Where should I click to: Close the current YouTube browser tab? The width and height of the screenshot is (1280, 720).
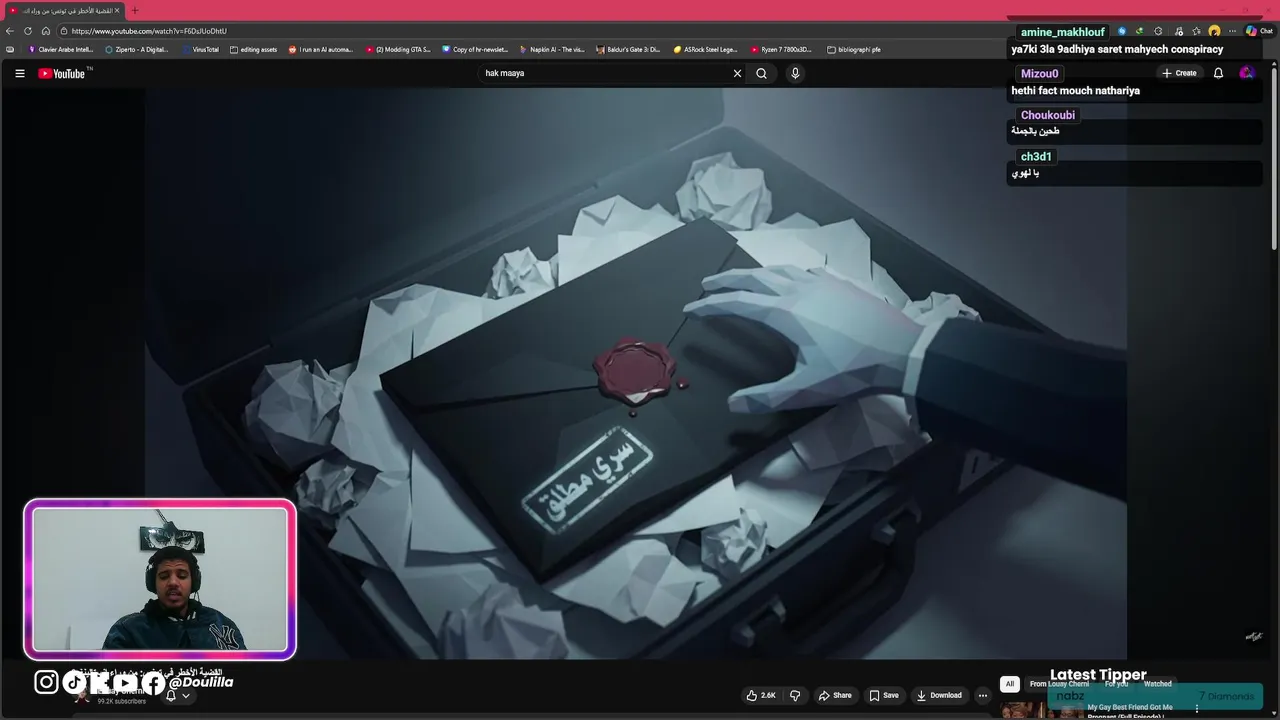pos(117,11)
